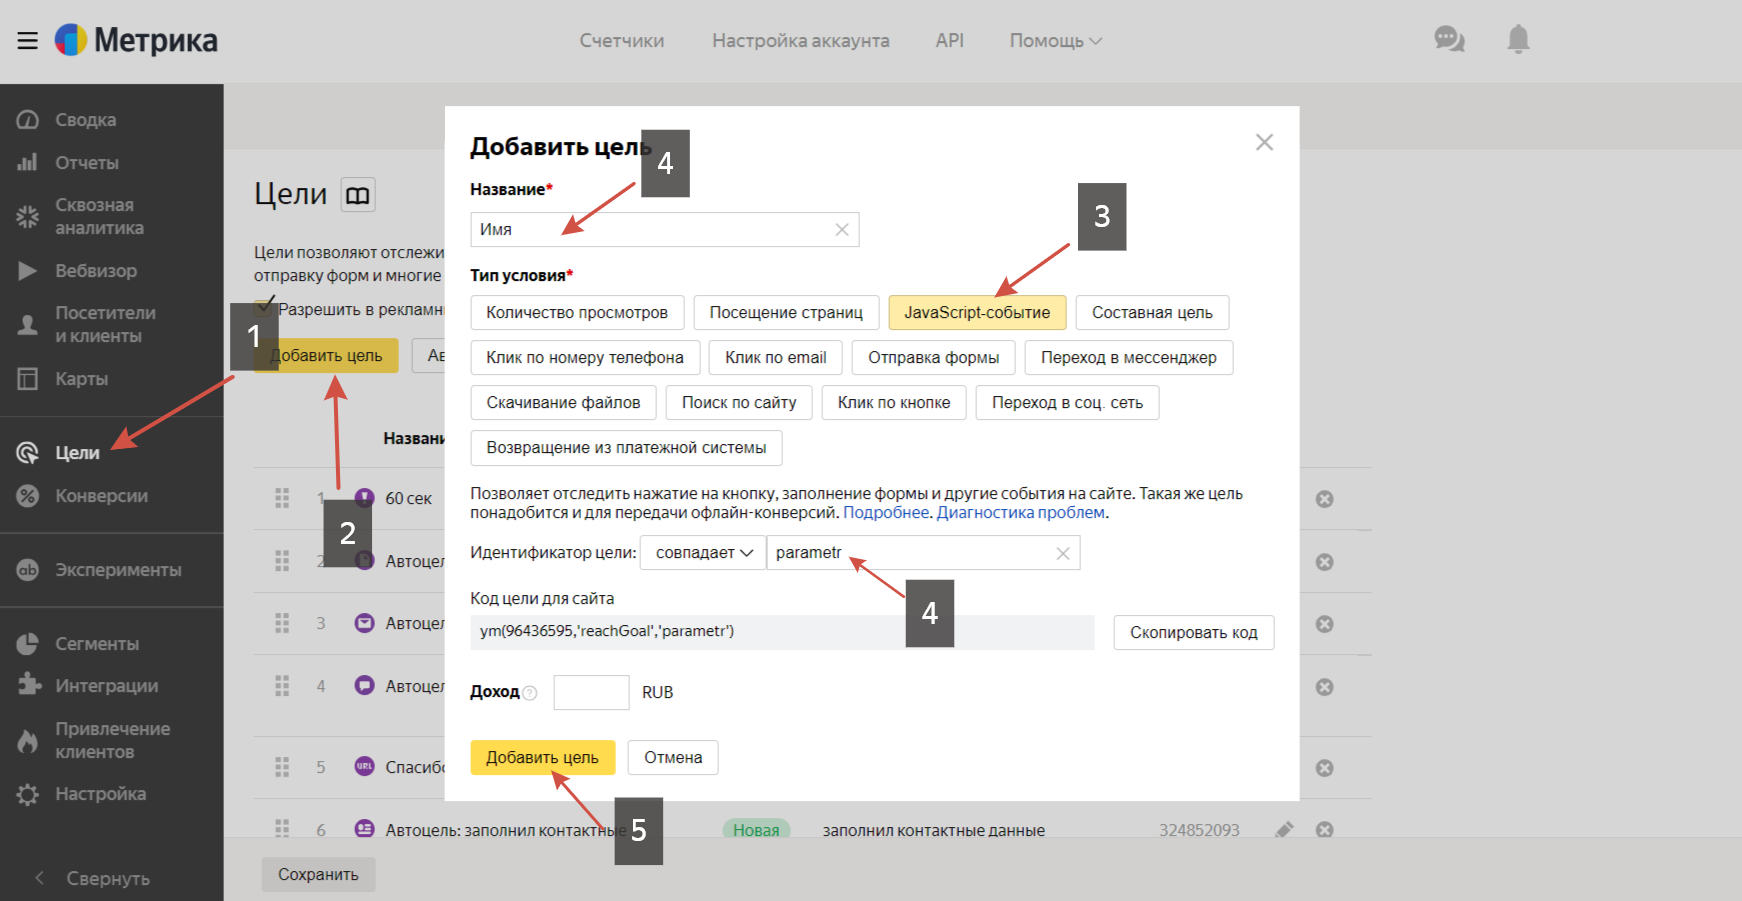Close the Добавить цель dialog

(1264, 142)
